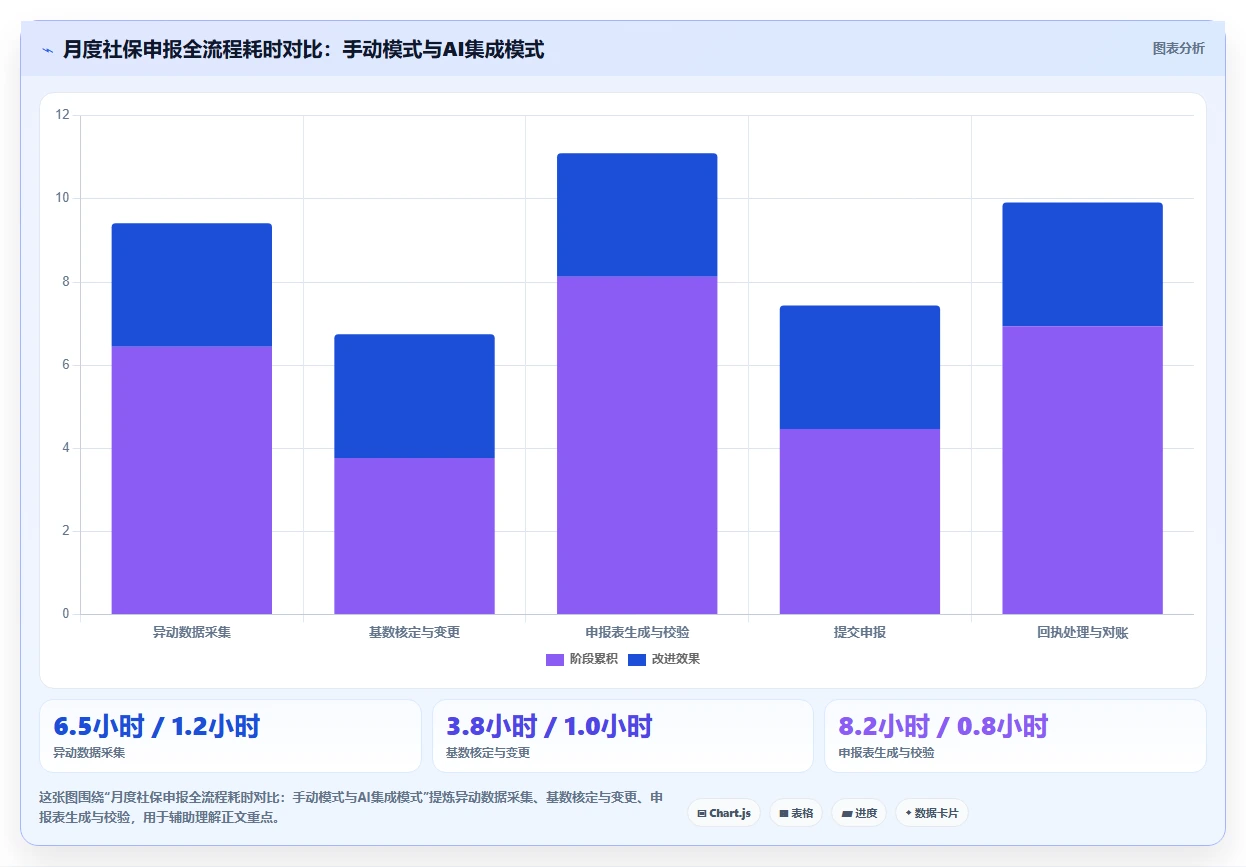Select the blue bar segment for 基数核定与变更
Image resolution: width=1246 pixels, height=867 pixels.
coord(414,396)
